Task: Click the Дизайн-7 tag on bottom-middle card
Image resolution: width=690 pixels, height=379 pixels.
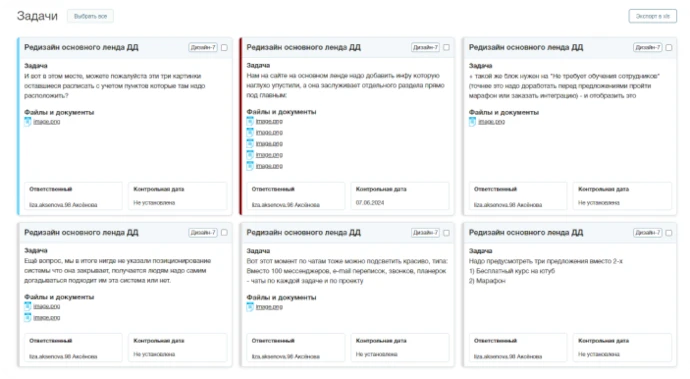Action: (x=425, y=233)
